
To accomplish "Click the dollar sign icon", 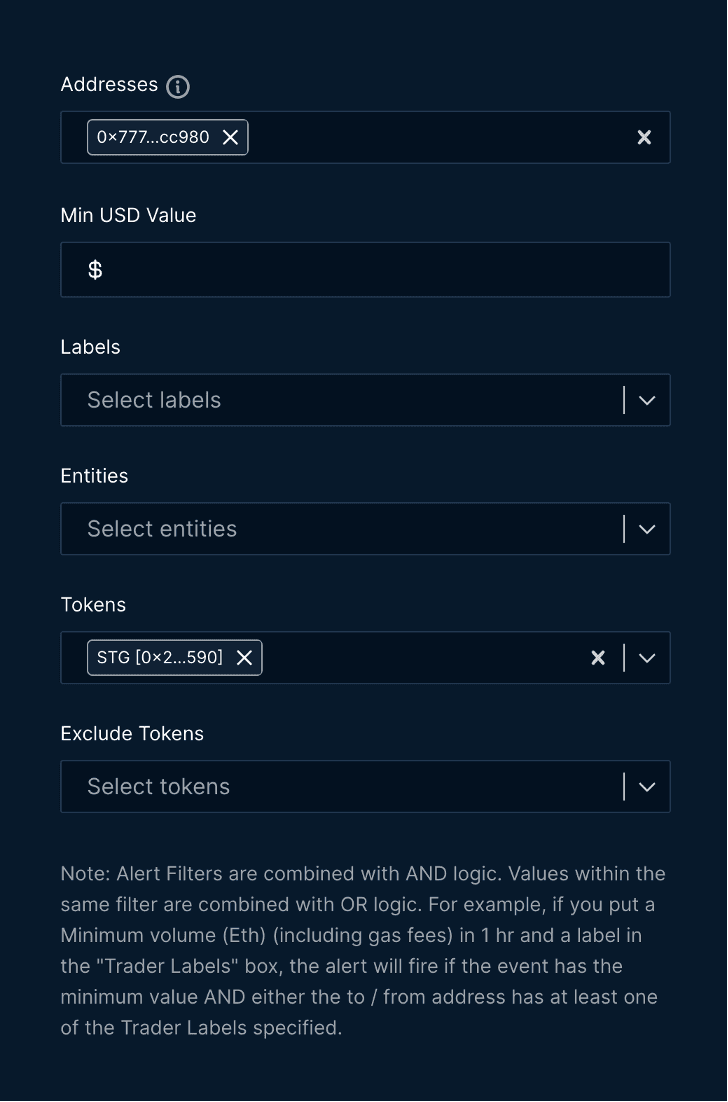I will pyautogui.click(x=95, y=270).
